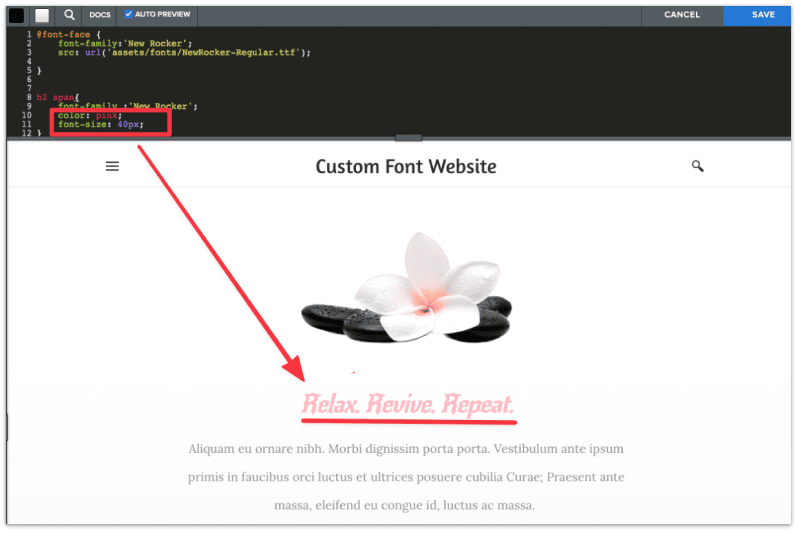
Task: Click the @font-face rule on line 1
Action: 62,34
